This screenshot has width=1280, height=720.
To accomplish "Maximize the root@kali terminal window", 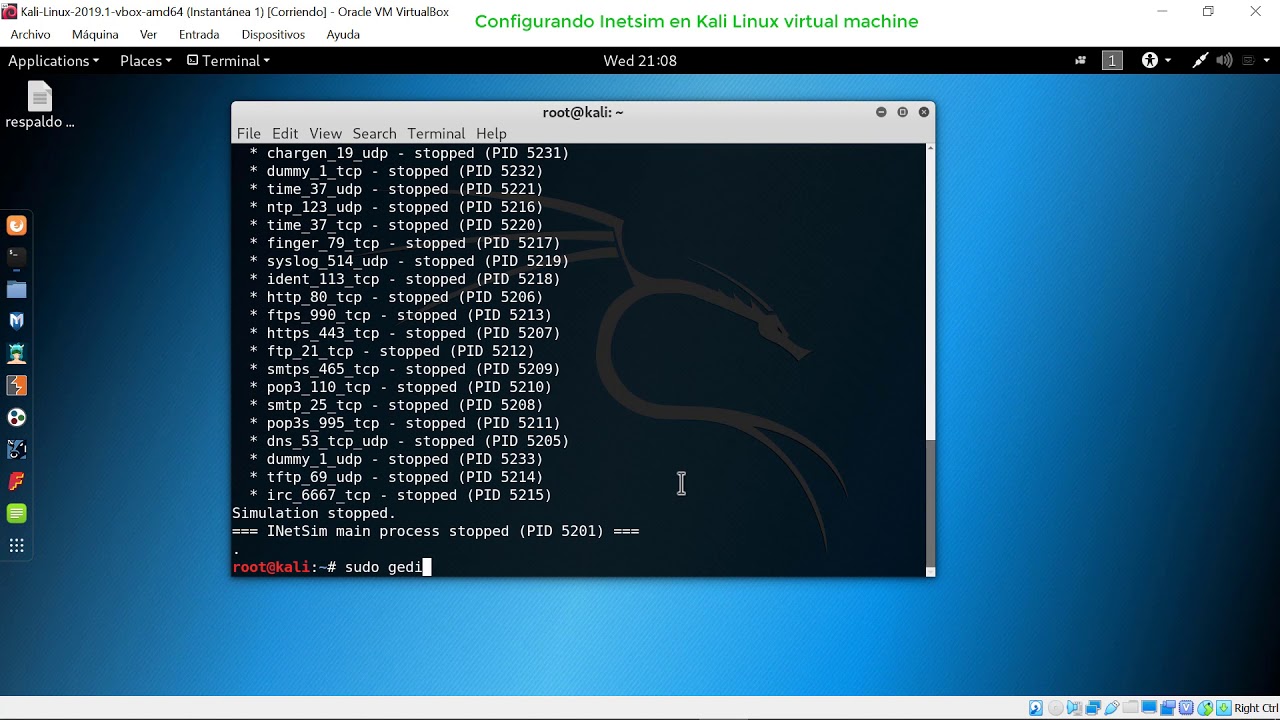I will (902, 112).
